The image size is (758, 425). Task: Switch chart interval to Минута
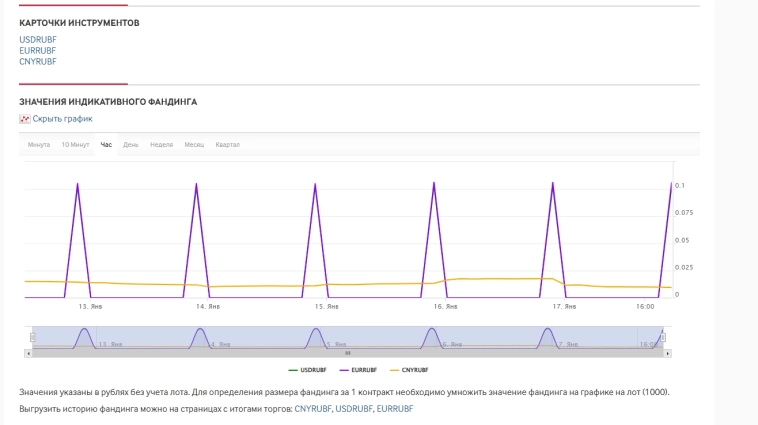point(39,145)
